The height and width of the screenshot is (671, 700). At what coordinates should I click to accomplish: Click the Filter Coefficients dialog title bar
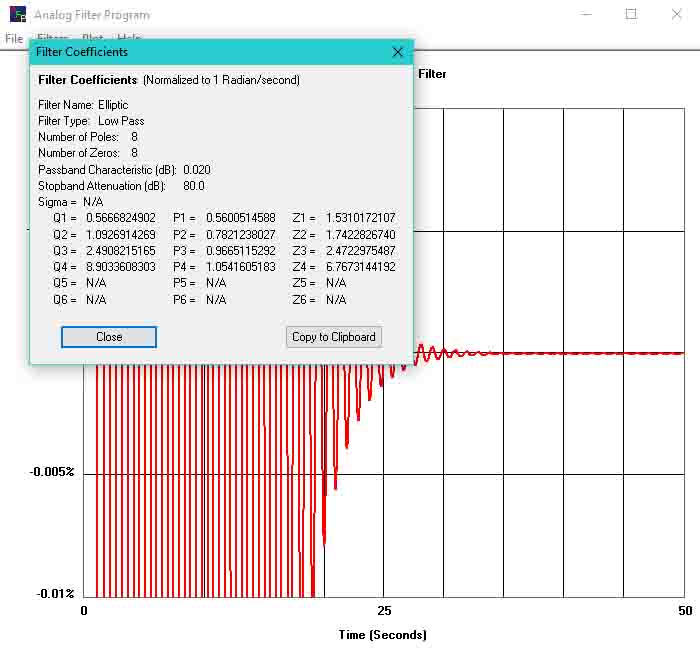200,52
